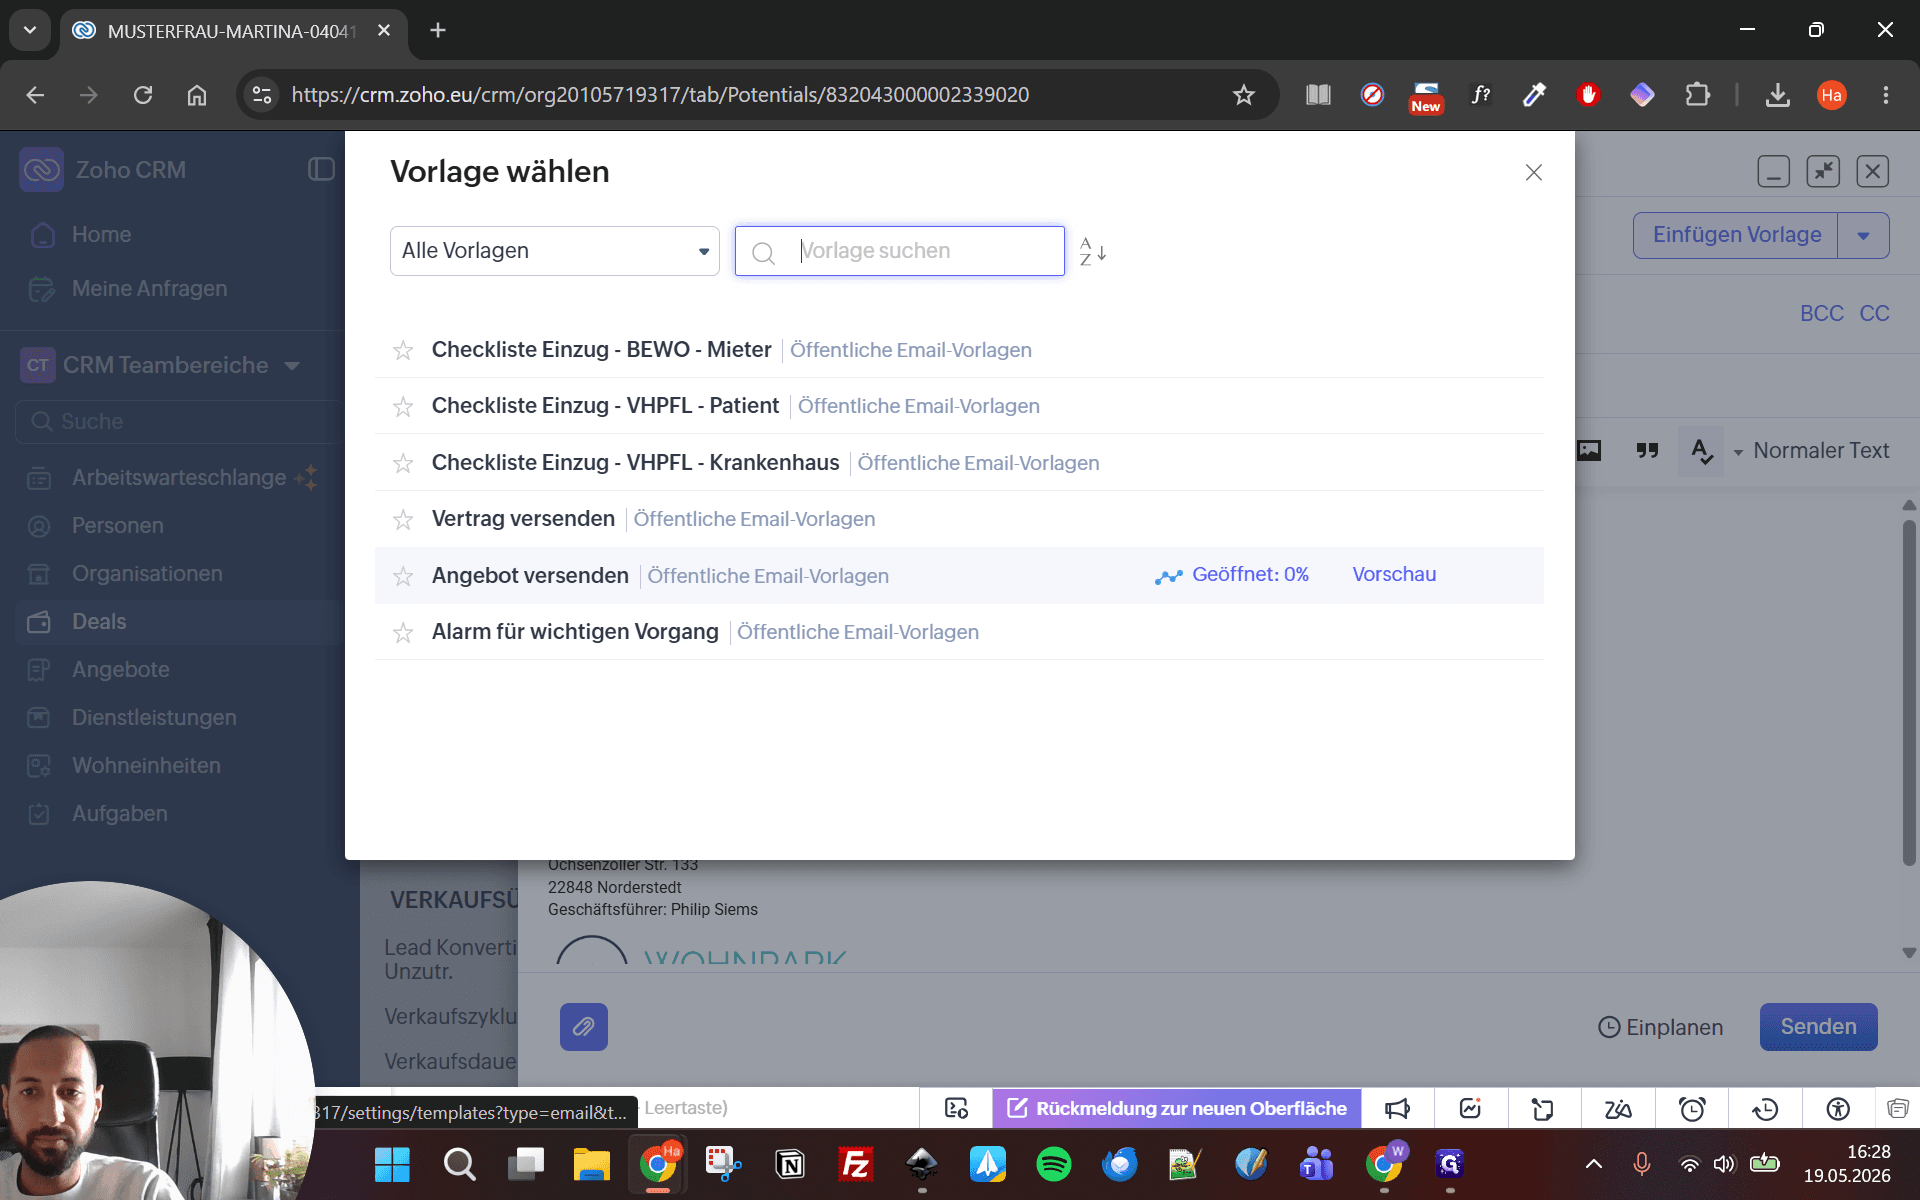Open Vorschau for Angebot versenden
The height and width of the screenshot is (1200, 1920).
[x=1394, y=574]
